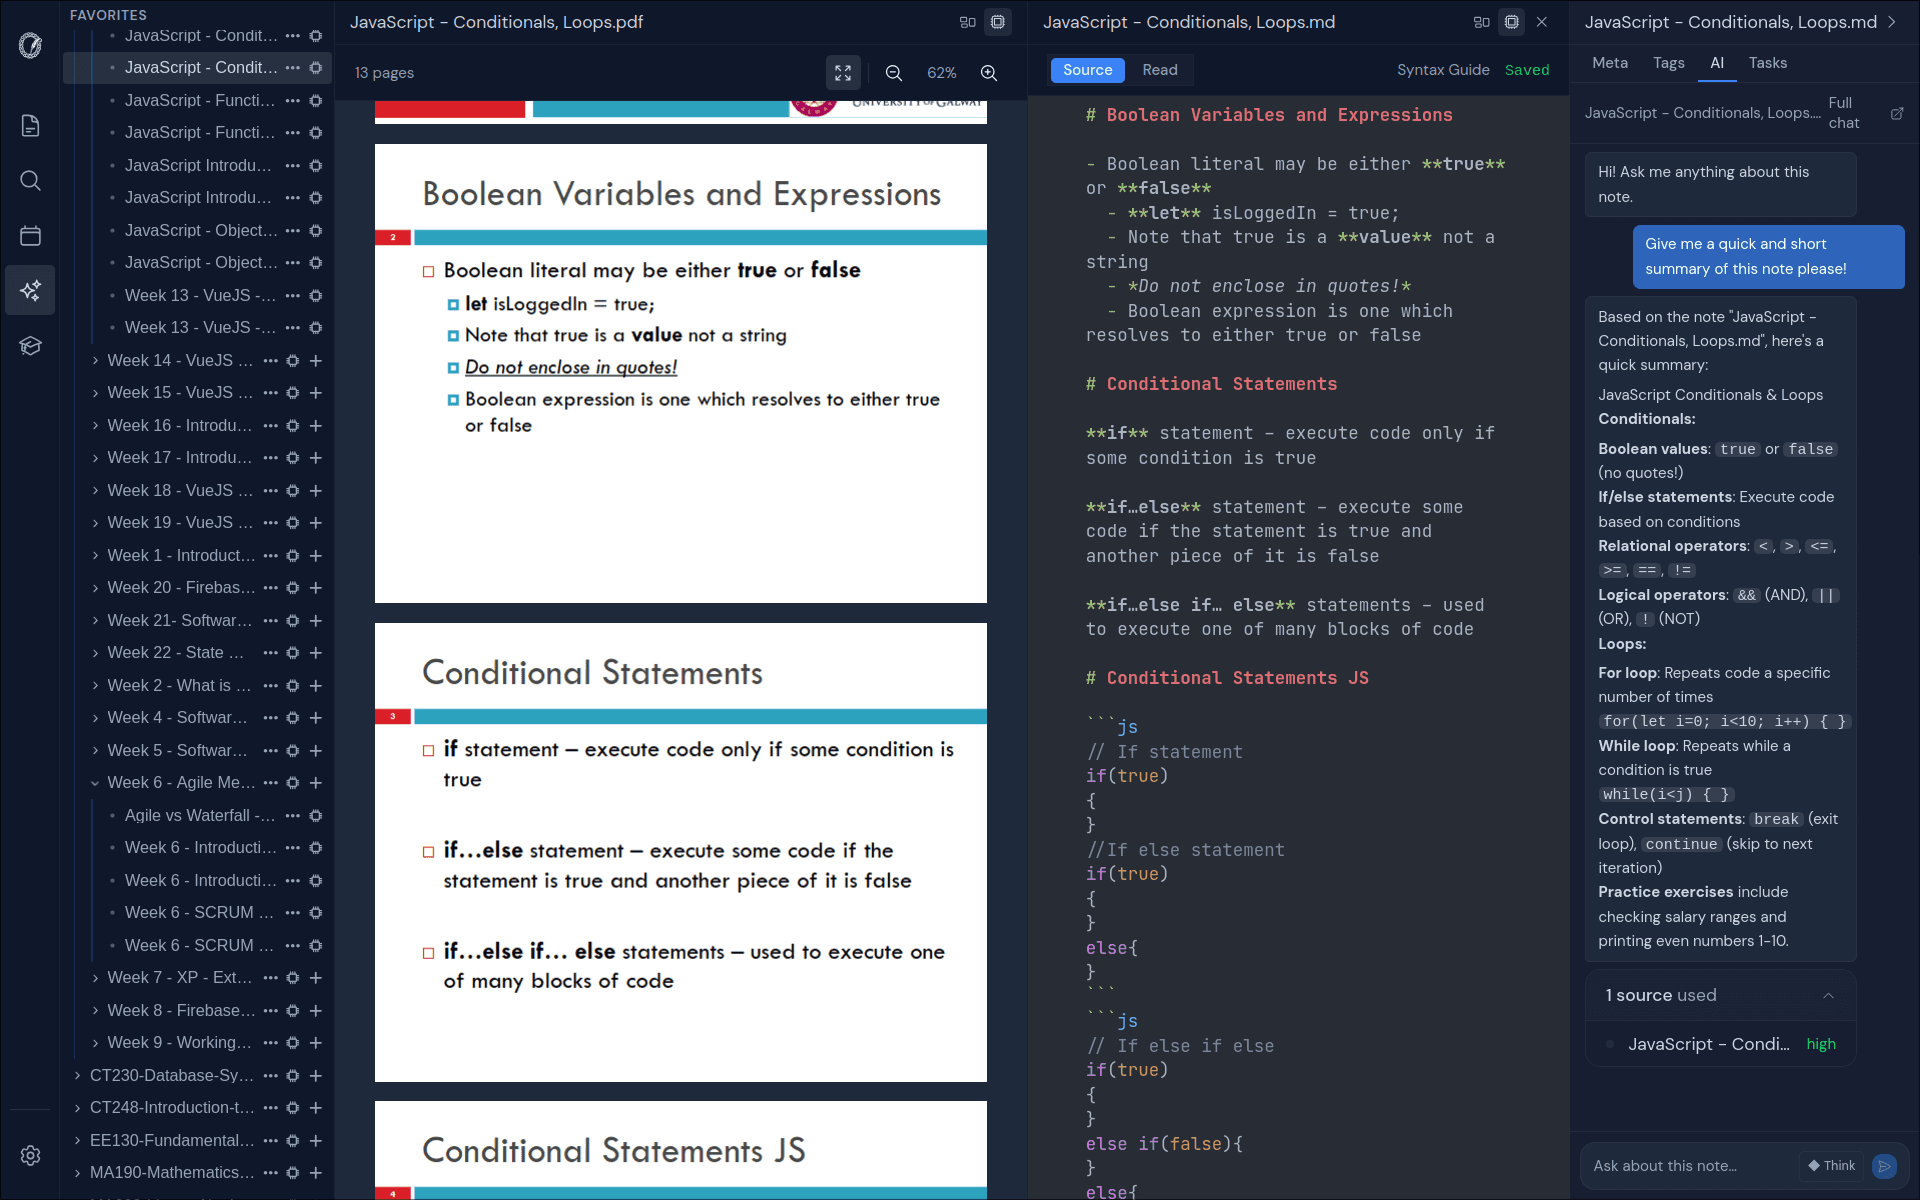
Task: Switch to the Tags tab
Action: tap(1668, 63)
